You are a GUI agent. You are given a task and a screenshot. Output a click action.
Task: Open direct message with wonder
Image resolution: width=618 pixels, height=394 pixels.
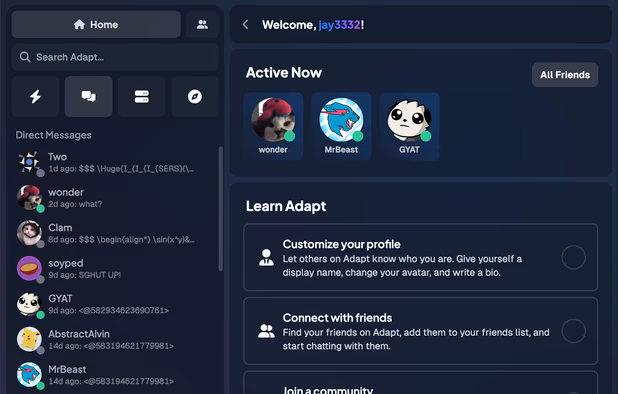click(115, 198)
